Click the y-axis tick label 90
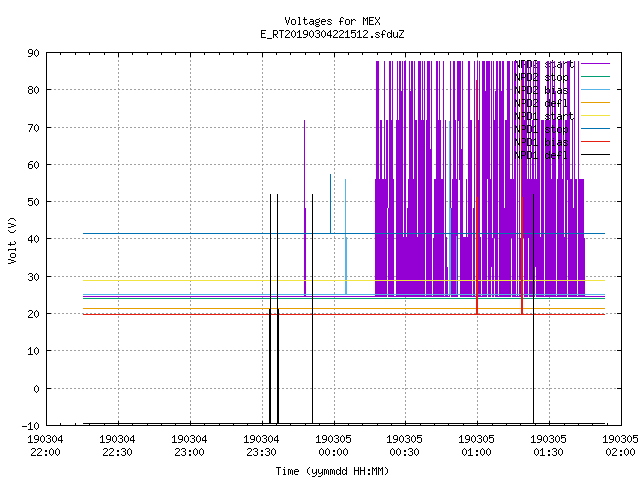Image resolution: width=640 pixels, height=480 pixels. (33, 53)
